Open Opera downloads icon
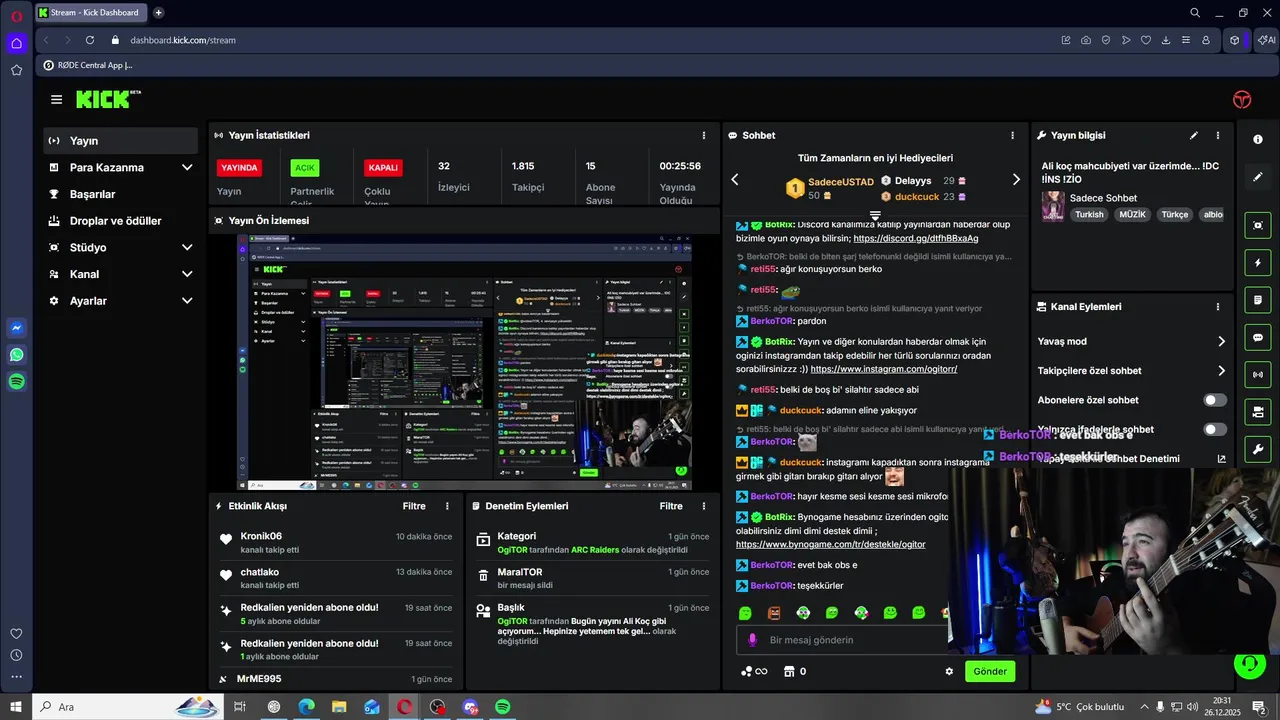Screen dimensions: 1280x720 1166,40
